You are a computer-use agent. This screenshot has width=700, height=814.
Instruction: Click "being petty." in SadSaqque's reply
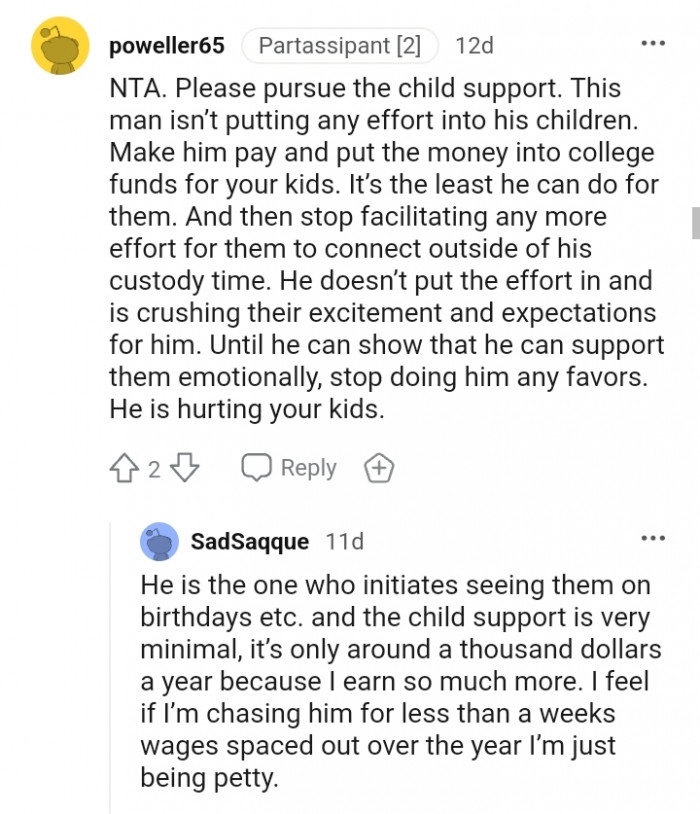coord(209,777)
